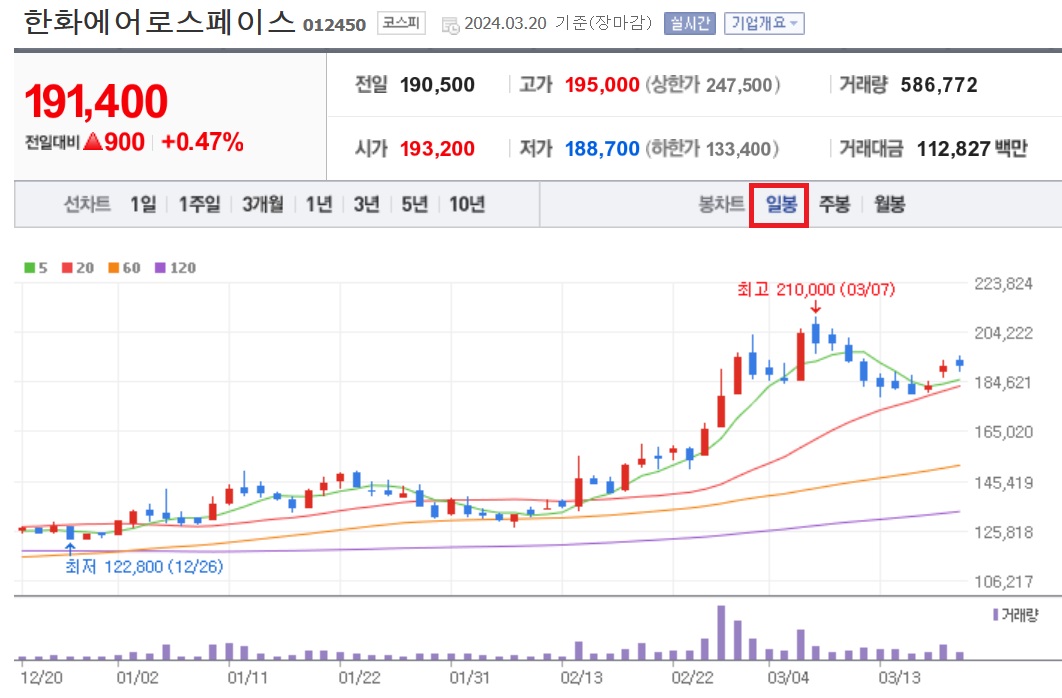This screenshot has height=698, width=1062.
Task: Click the current price 191,400
Action: coord(95,102)
